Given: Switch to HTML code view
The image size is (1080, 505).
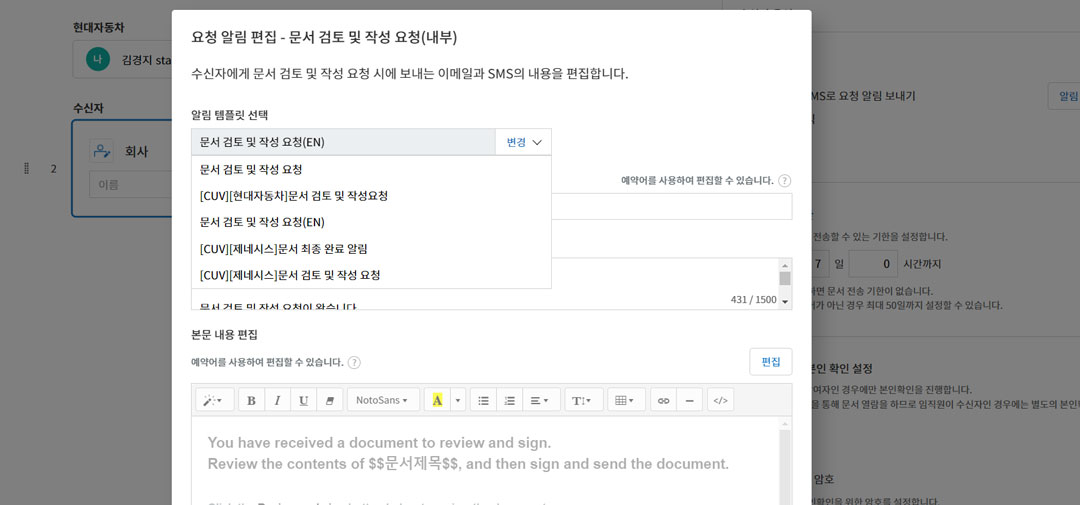Looking at the screenshot, I should (720, 400).
